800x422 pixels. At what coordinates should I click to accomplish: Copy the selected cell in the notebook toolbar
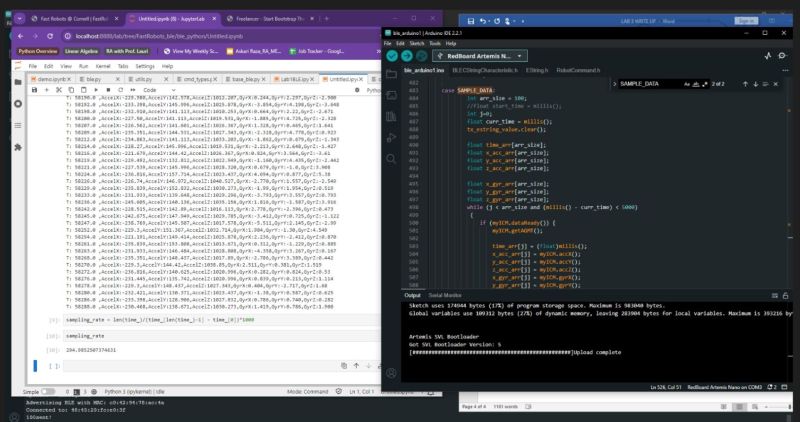[71, 90]
